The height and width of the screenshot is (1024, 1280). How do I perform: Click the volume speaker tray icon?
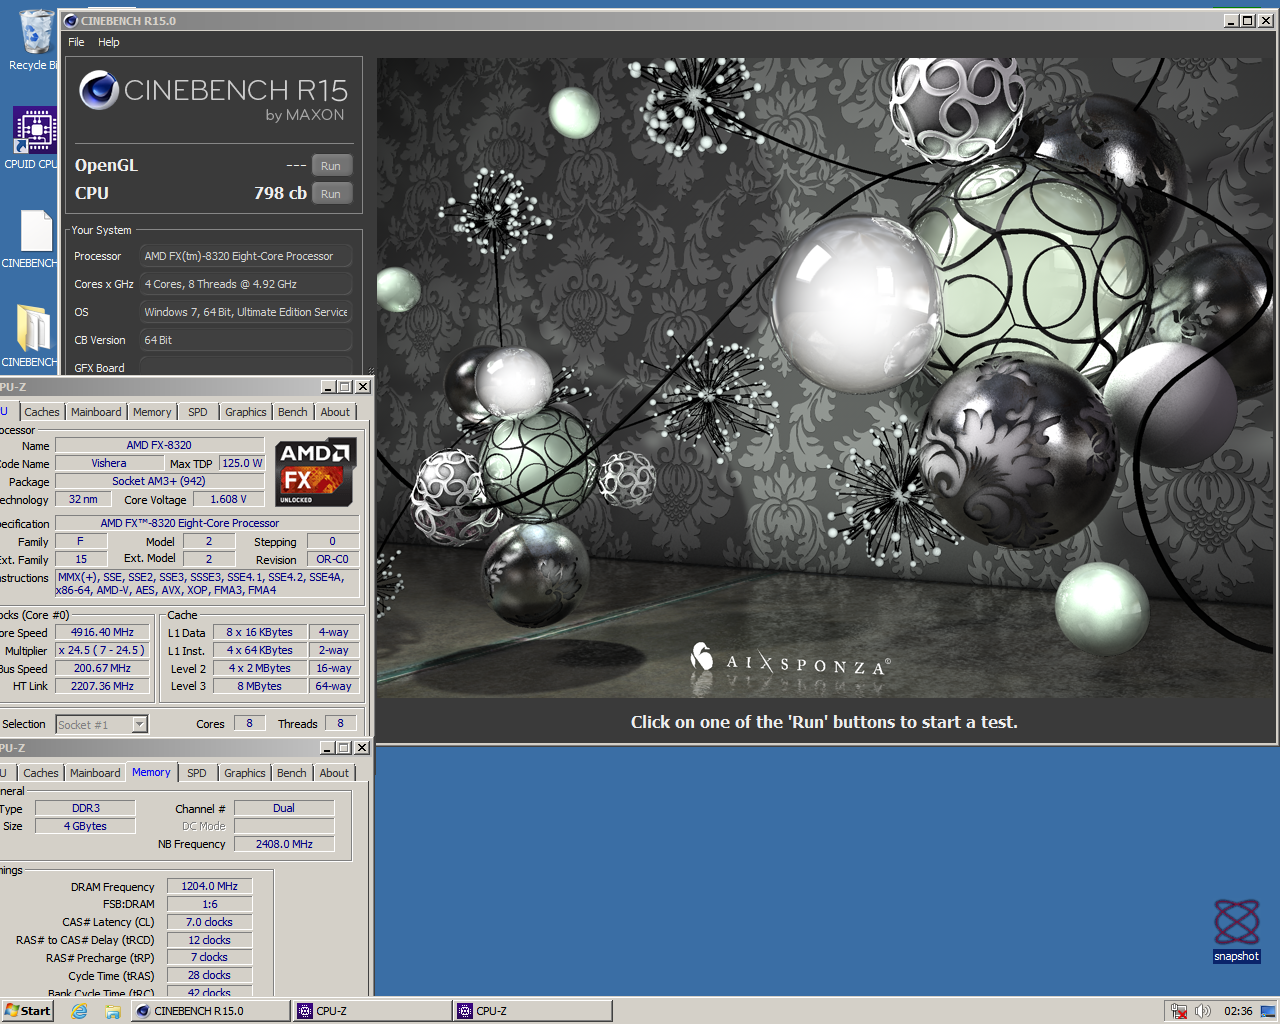(x=1203, y=1011)
